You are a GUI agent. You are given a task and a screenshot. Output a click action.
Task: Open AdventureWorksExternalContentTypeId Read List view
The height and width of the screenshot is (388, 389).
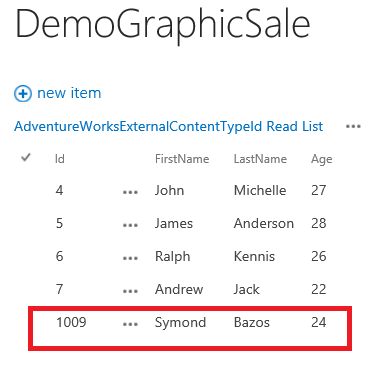coord(168,127)
